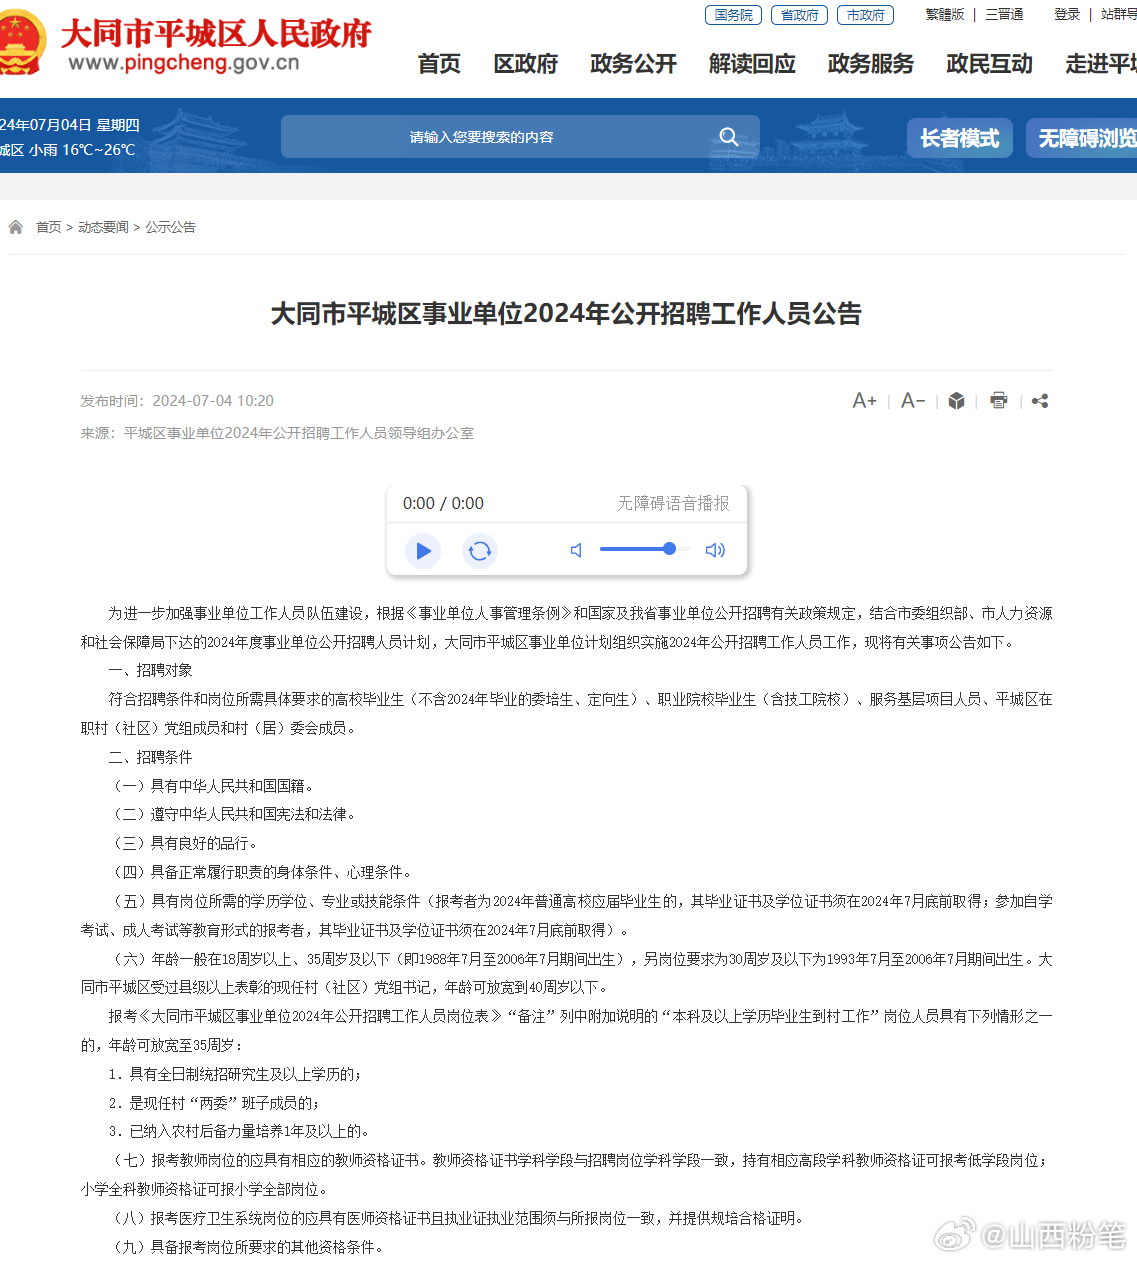Click the share icon
Screen dimensions: 1137x1262
pos(1040,401)
